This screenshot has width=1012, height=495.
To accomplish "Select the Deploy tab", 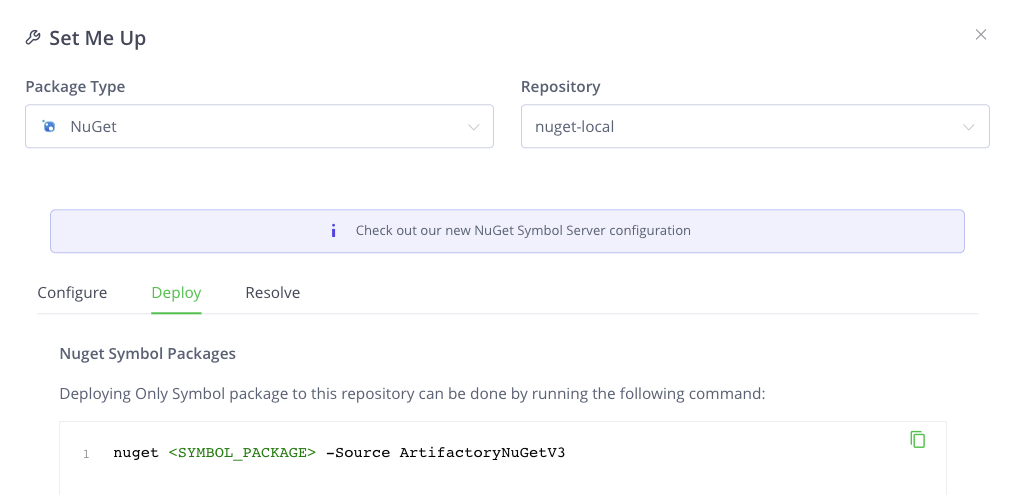I will (176, 292).
